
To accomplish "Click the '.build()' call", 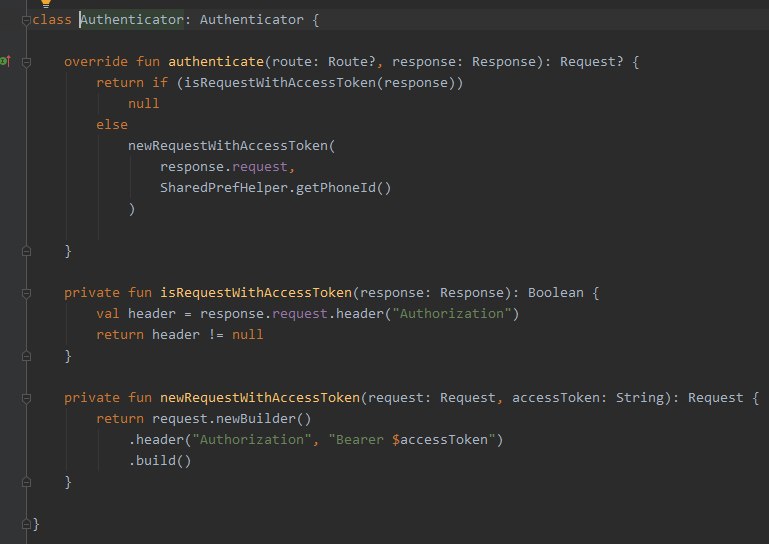I will pyautogui.click(x=160, y=461).
